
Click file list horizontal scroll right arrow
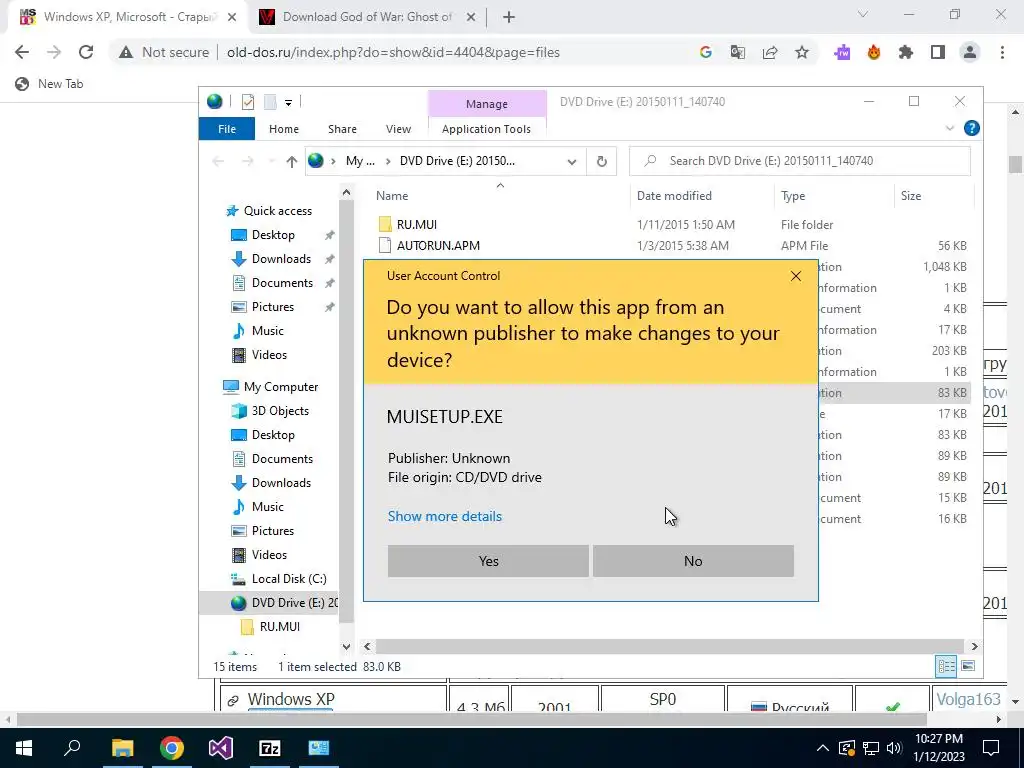pos(974,647)
